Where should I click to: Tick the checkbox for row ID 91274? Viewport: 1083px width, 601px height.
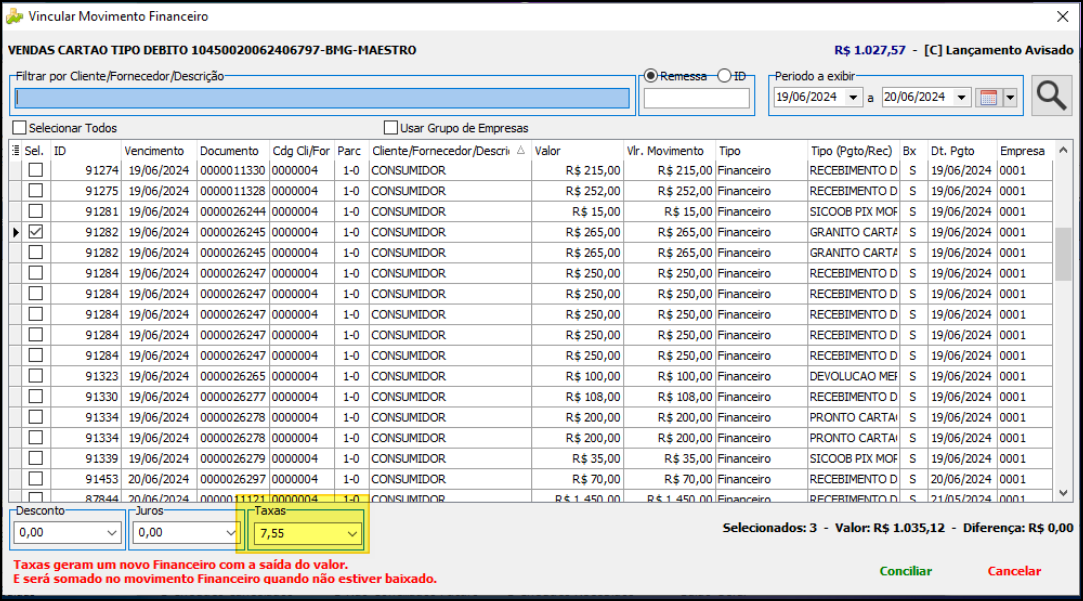pos(36,170)
